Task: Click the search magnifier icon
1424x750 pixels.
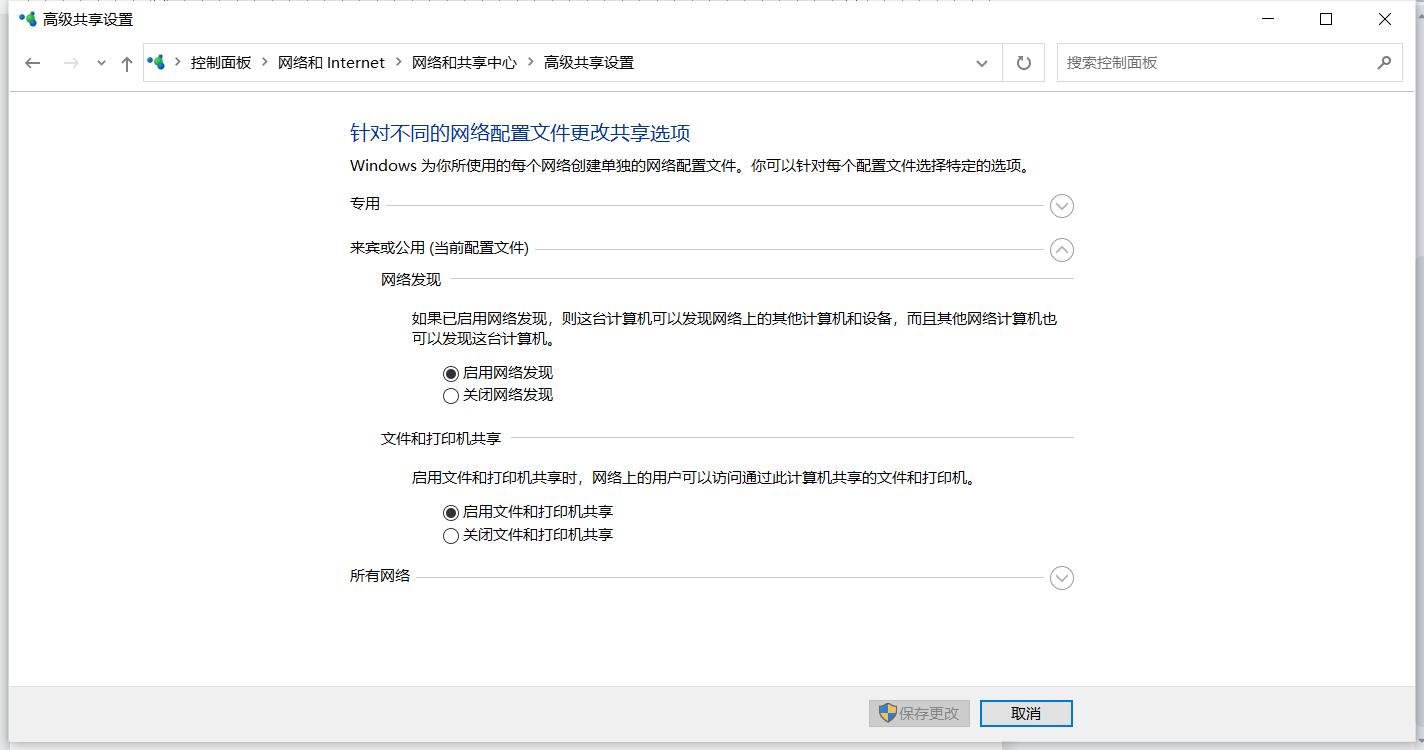Action: (1385, 62)
